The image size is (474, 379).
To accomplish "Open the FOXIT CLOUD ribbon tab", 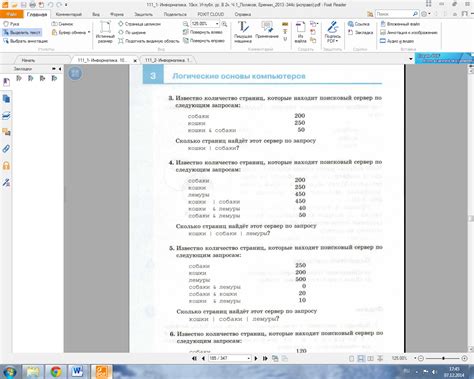I will (211, 14).
